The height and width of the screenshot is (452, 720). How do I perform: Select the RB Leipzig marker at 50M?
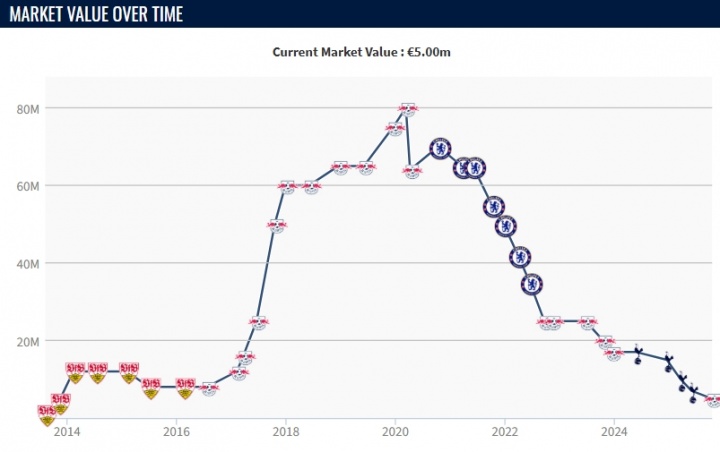pyautogui.click(x=276, y=226)
